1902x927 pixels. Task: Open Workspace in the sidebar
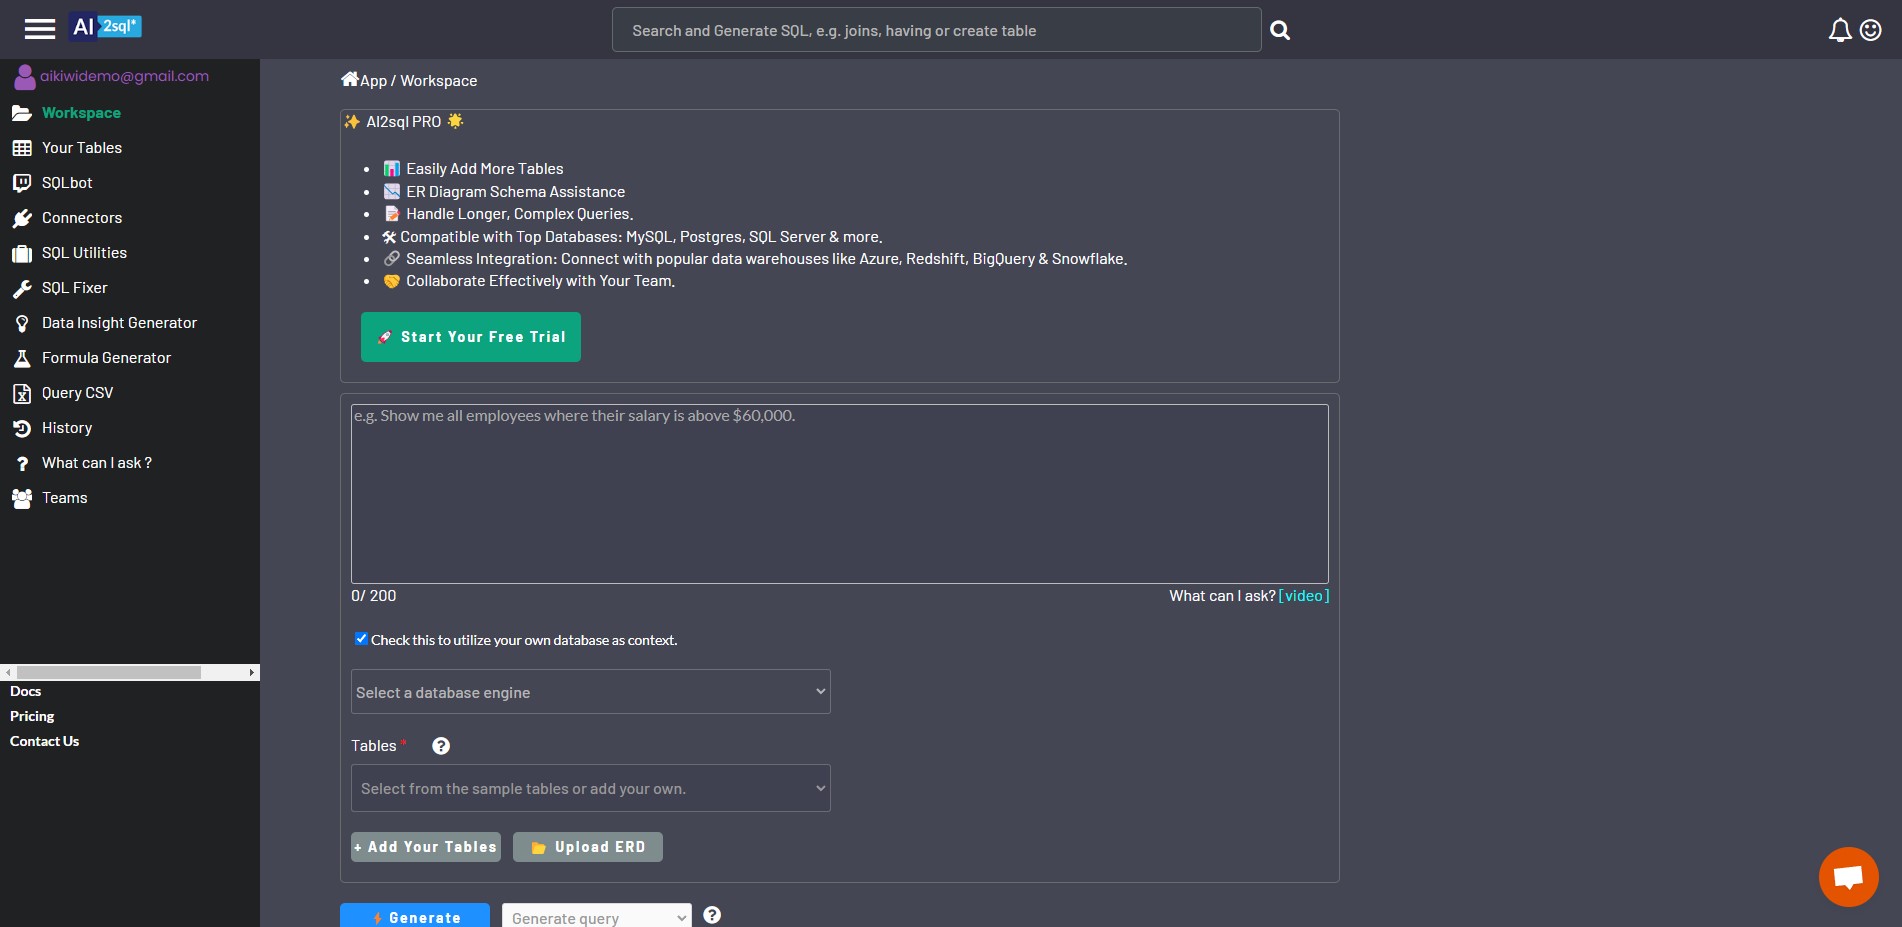coord(81,113)
